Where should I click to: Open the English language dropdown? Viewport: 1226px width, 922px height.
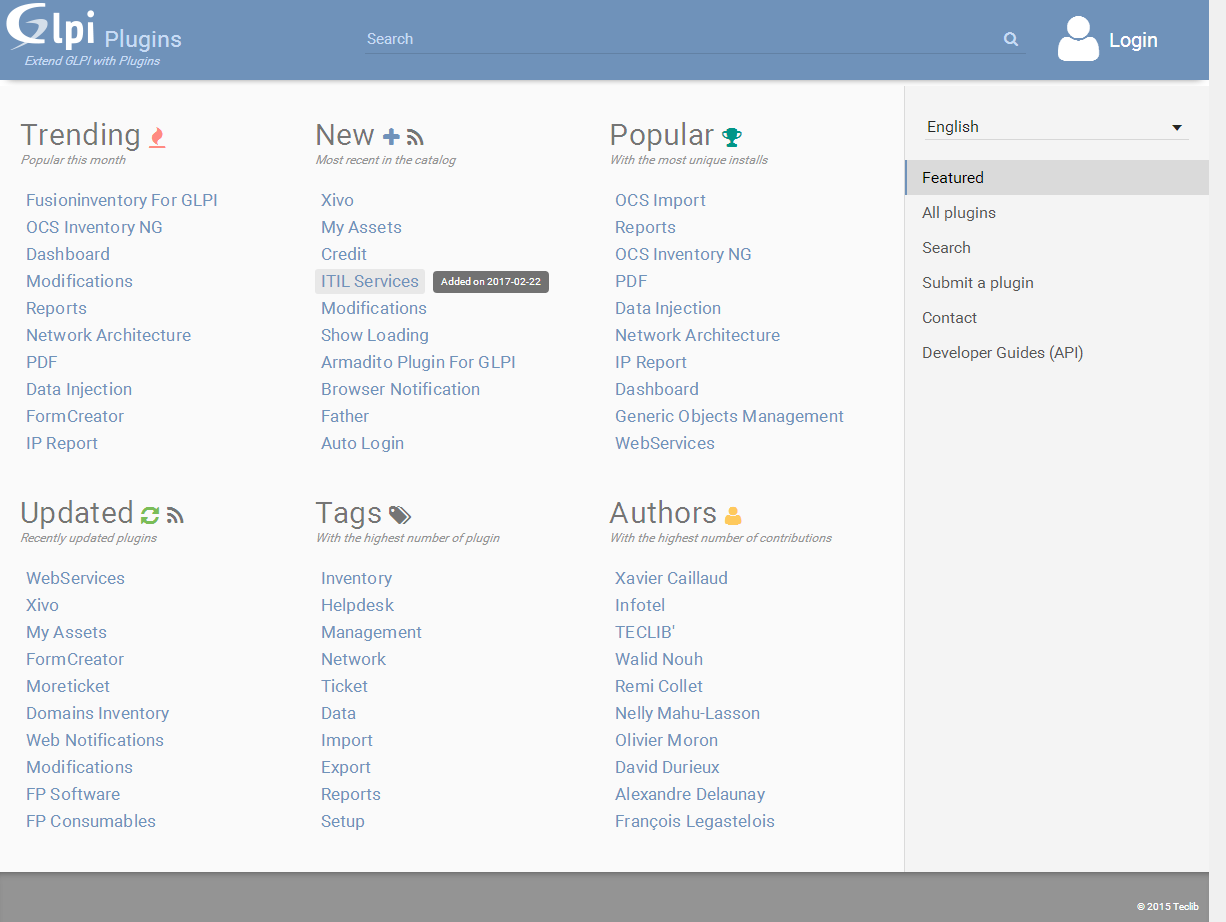1056,127
